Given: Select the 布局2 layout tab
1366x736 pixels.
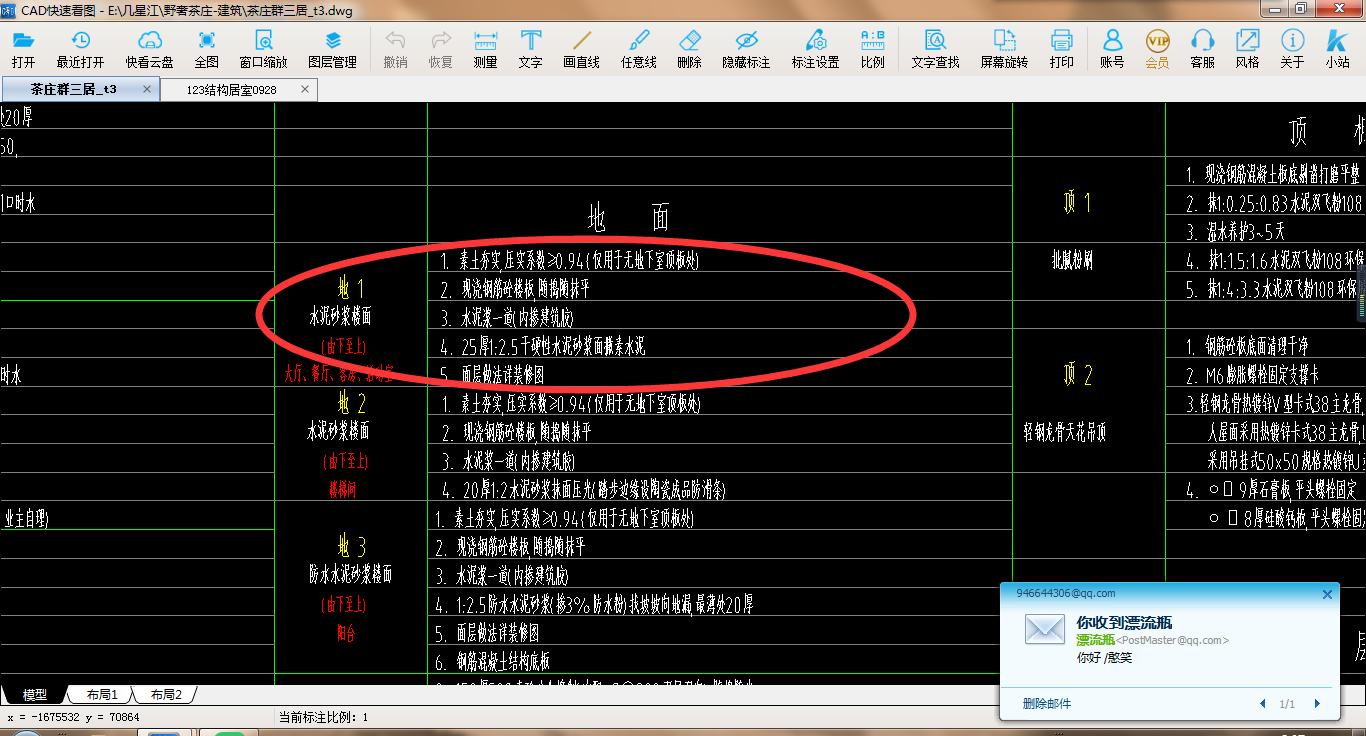Looking at the screenshot, I should (166, 694).
